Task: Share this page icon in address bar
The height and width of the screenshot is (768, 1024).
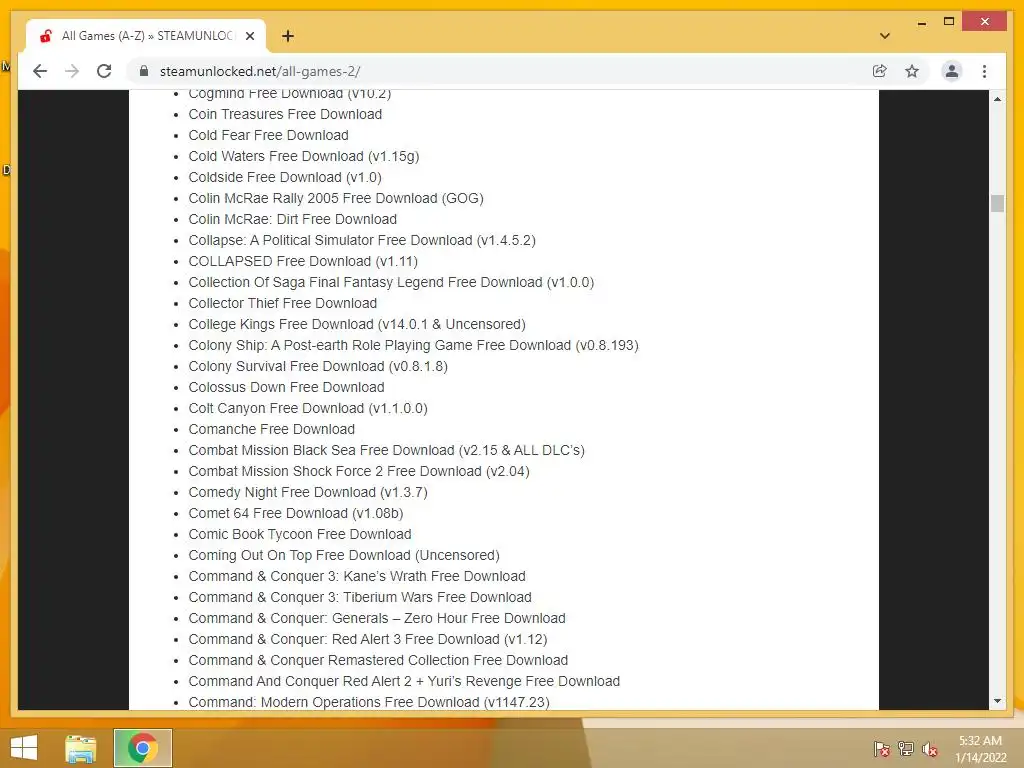Action: (880, 71)
